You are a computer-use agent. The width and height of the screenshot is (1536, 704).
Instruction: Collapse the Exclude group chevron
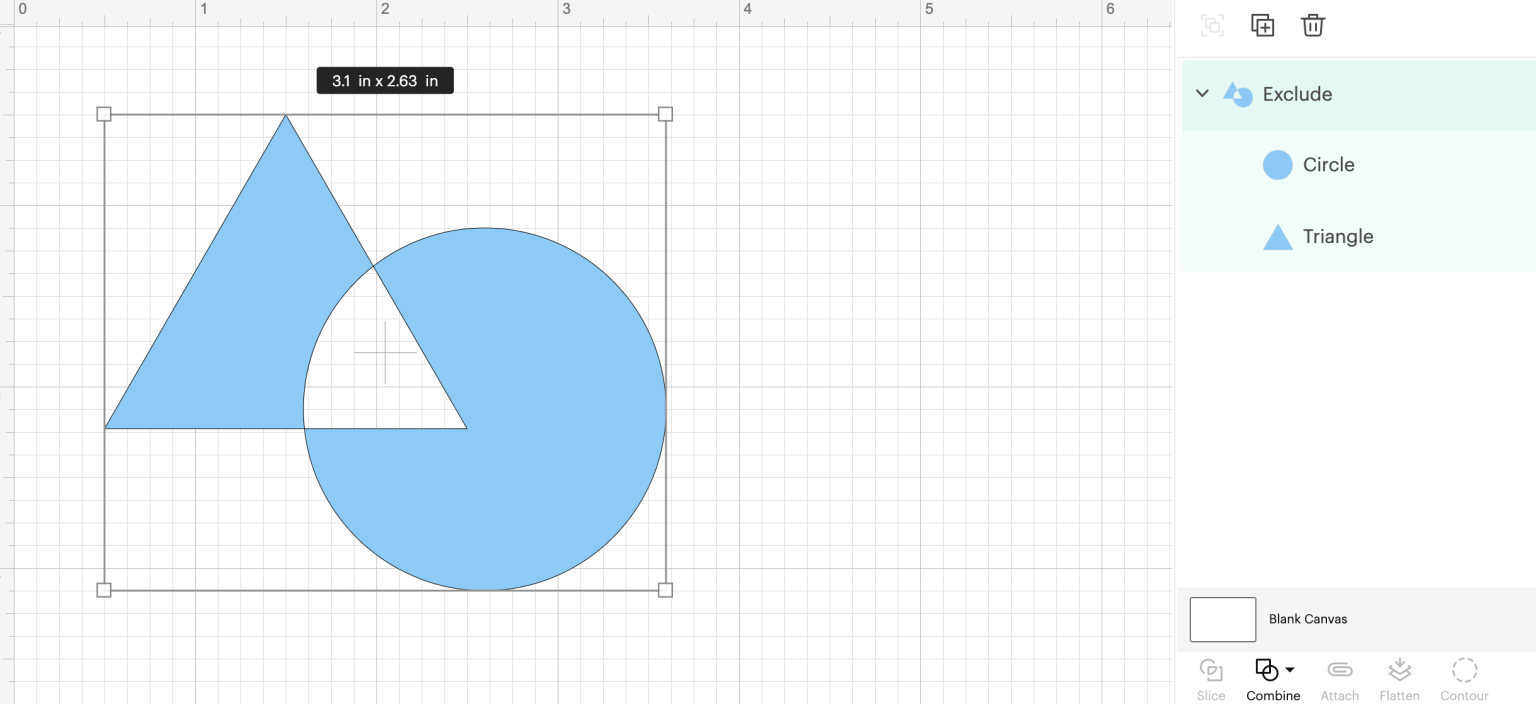coord(1202,93)
